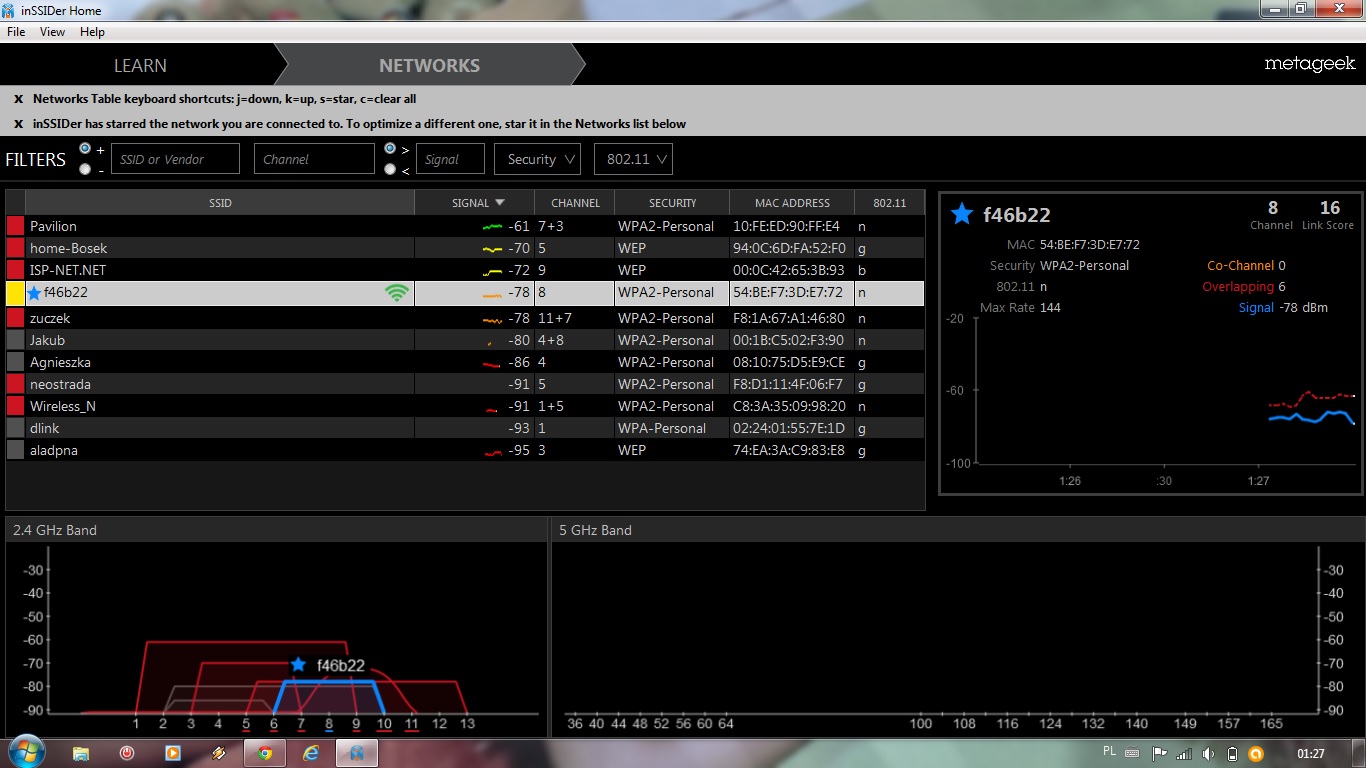Open the File menu
The height and width of the screenshot is (768, 1366).
tap(16, 32)
